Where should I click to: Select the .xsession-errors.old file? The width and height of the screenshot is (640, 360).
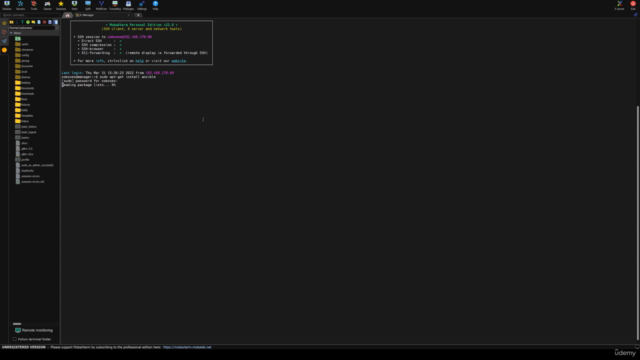(x=30, y=182)
